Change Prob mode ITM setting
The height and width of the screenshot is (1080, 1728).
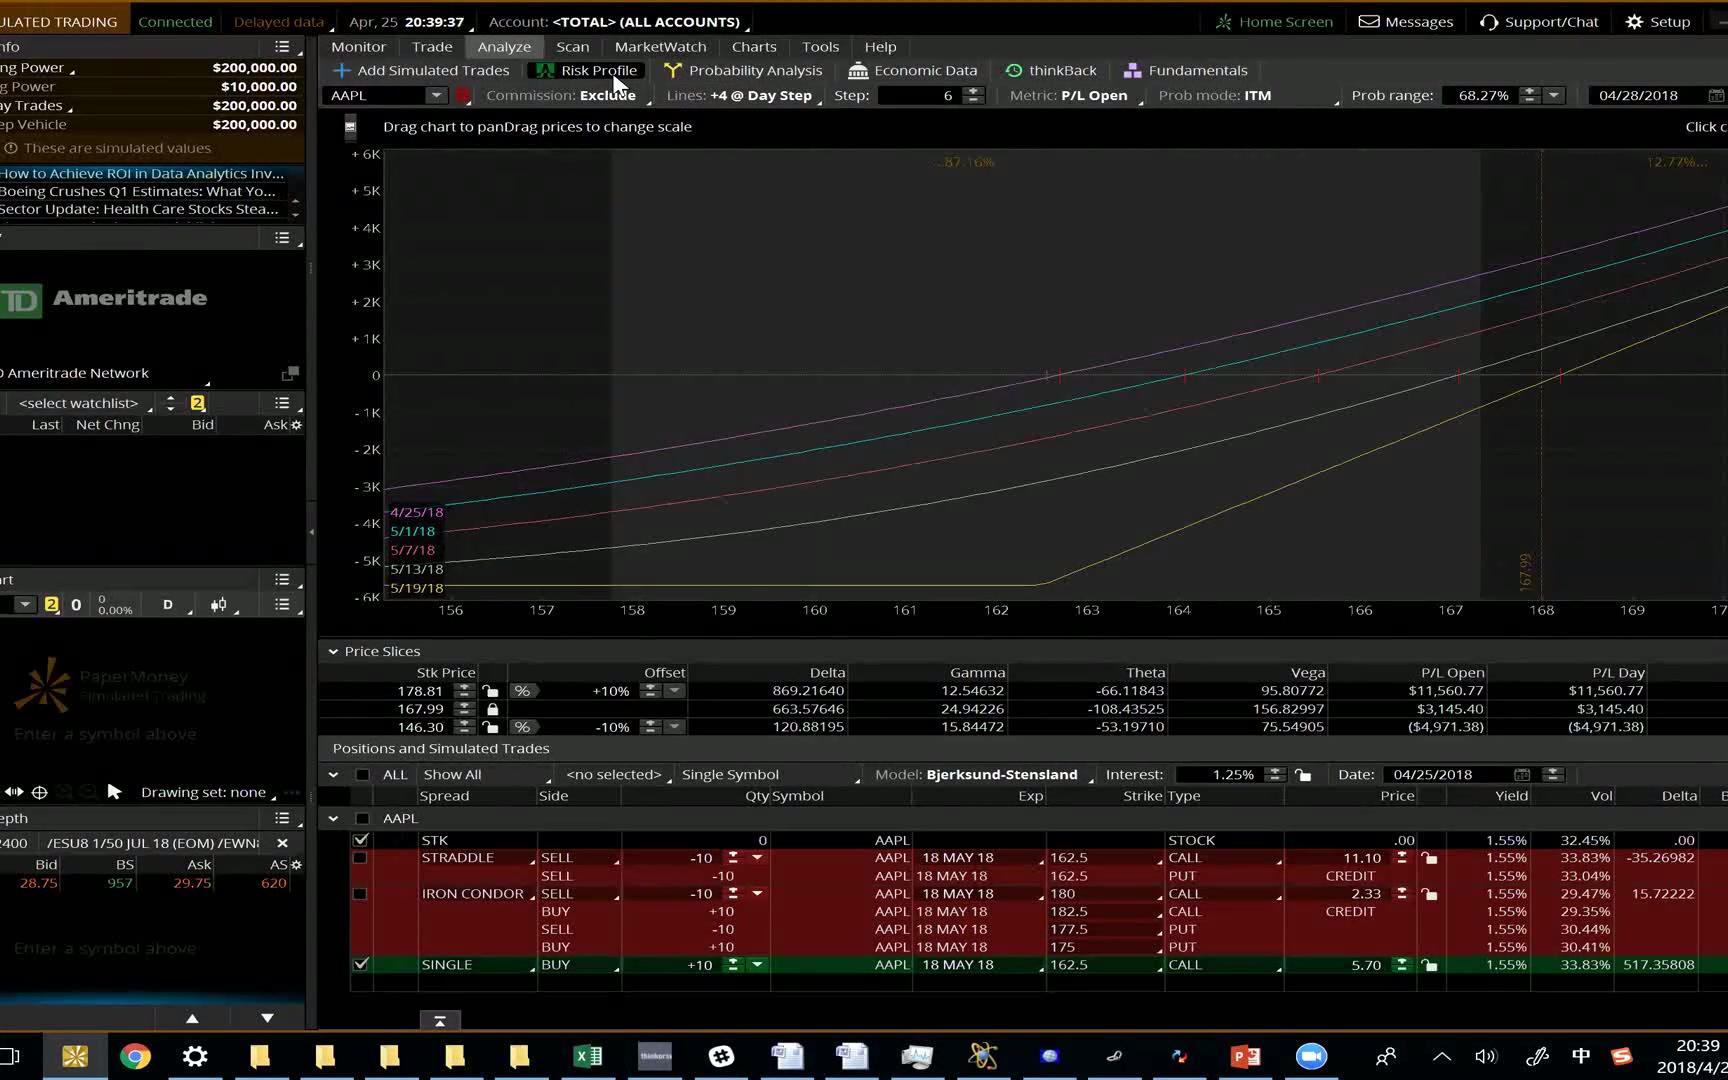1246,95
